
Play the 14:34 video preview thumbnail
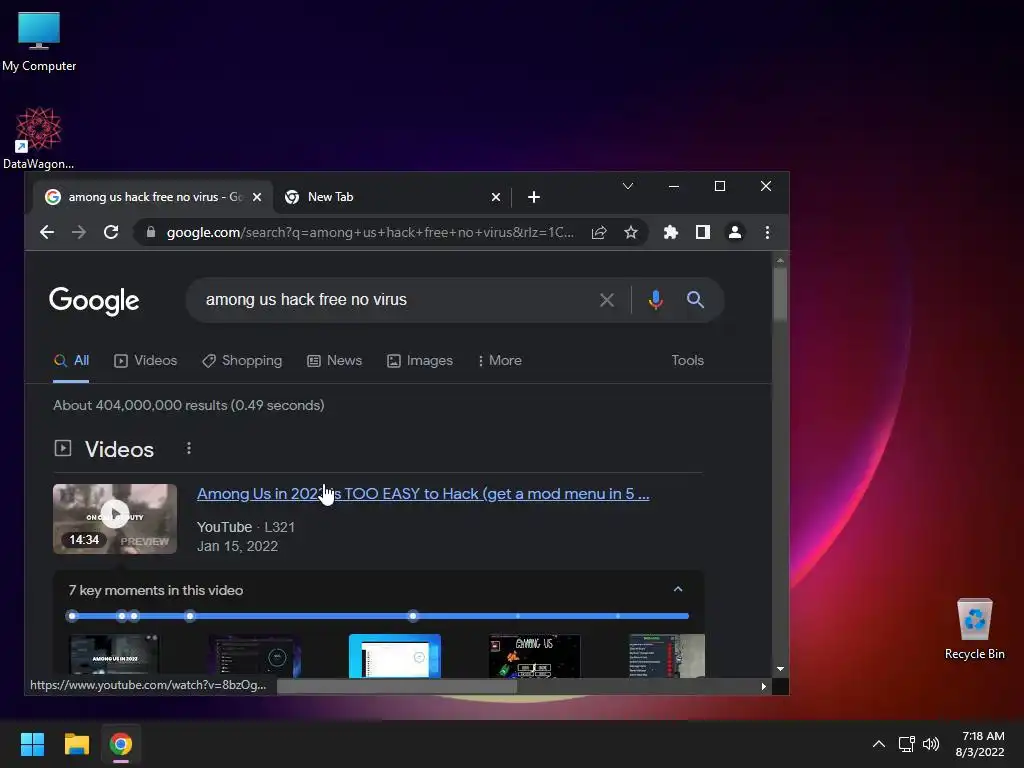tap(115, 519)
